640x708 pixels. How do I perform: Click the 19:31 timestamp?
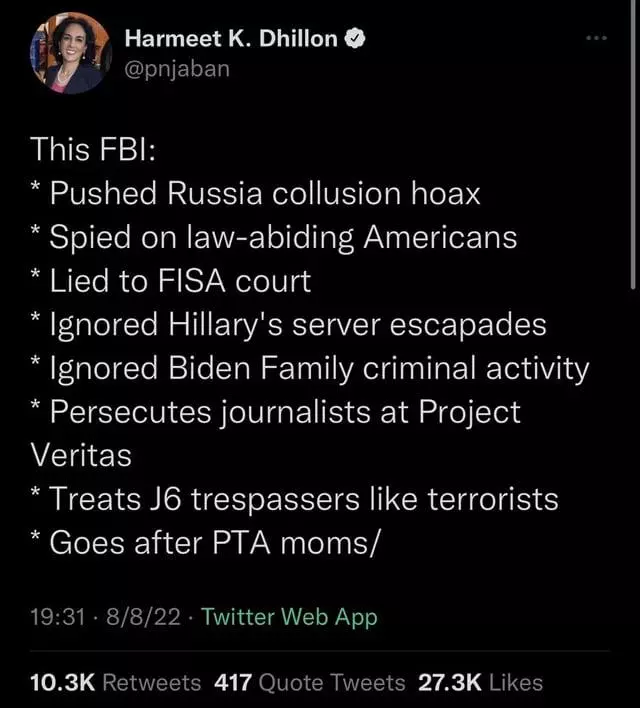click(58, 617)
